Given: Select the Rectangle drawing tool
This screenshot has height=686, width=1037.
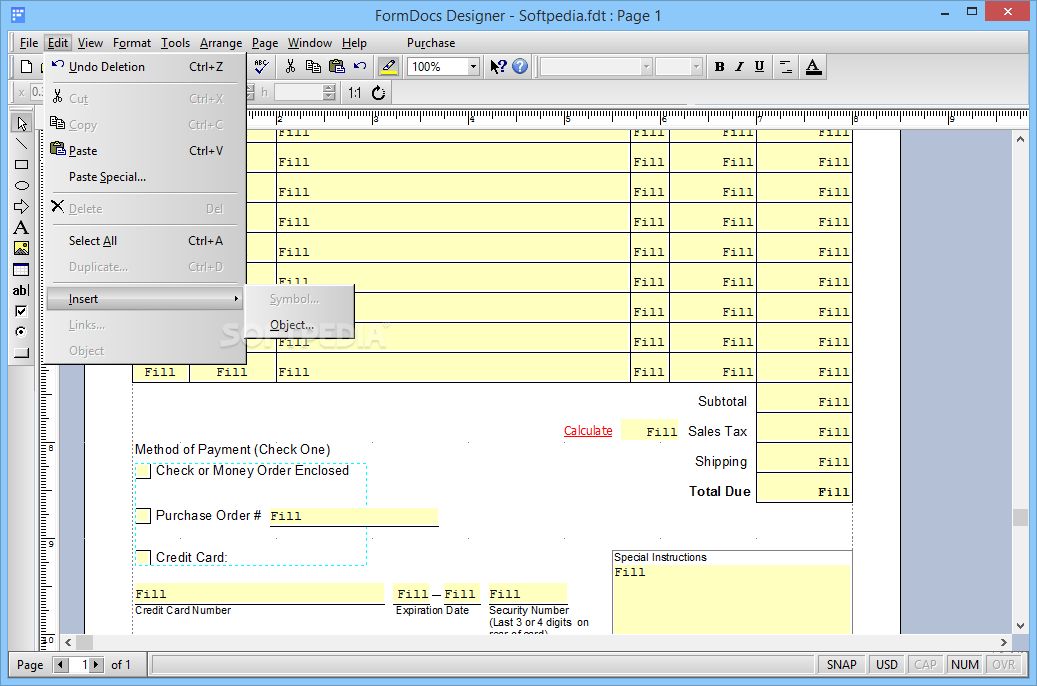Looking at the screenshot, I should tap(21, 165).
